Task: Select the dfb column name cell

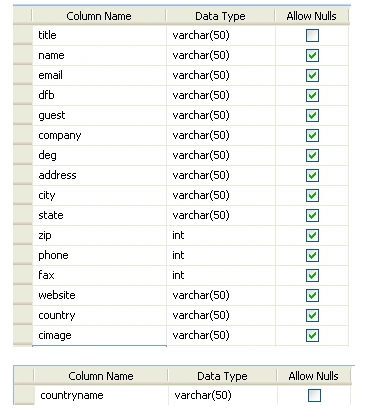Action: tap(99, 95)
